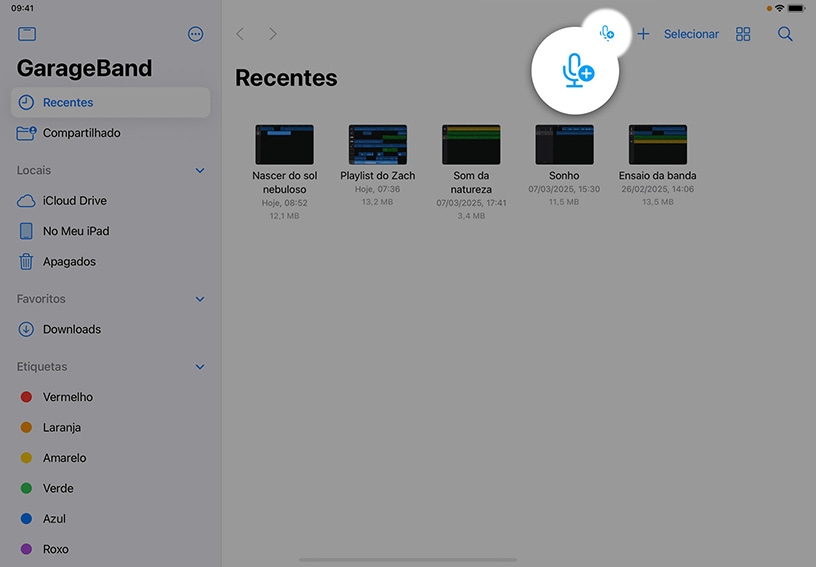Image resolution: width=816 pixels, height=567 pixels.
Task: Collapse the Favoritos section chevron
Action: pyautogui.click(x=200, y=299)
